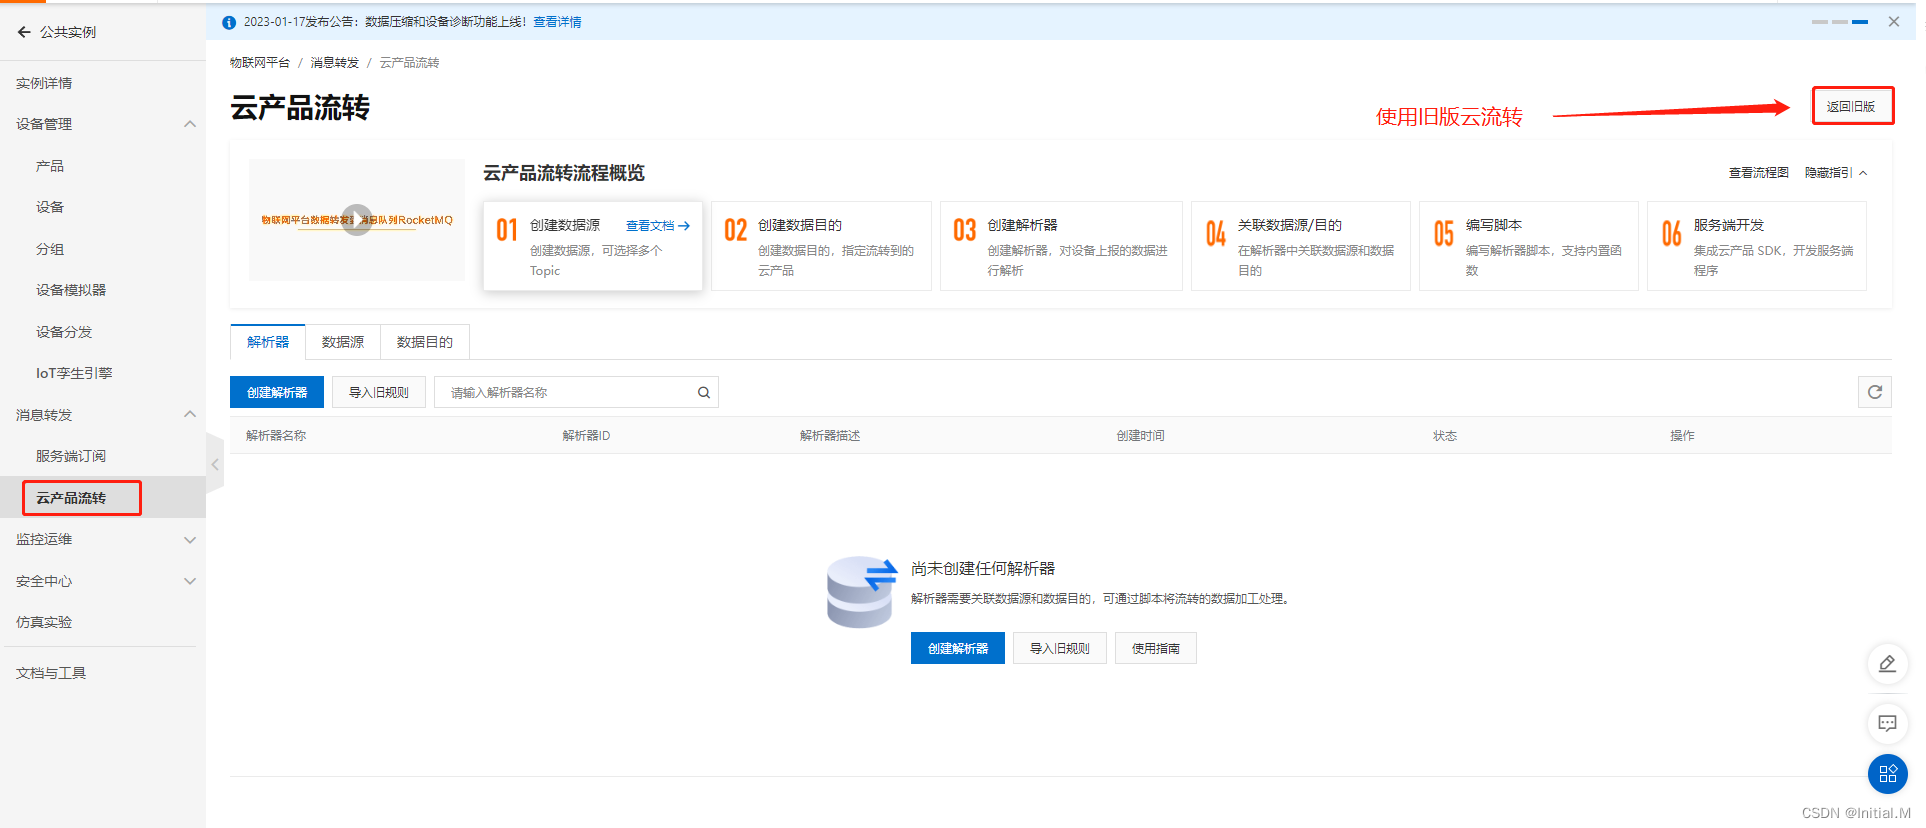Open 文档与工具 in sidebar
1926x828 pixels.
[51, 673]
